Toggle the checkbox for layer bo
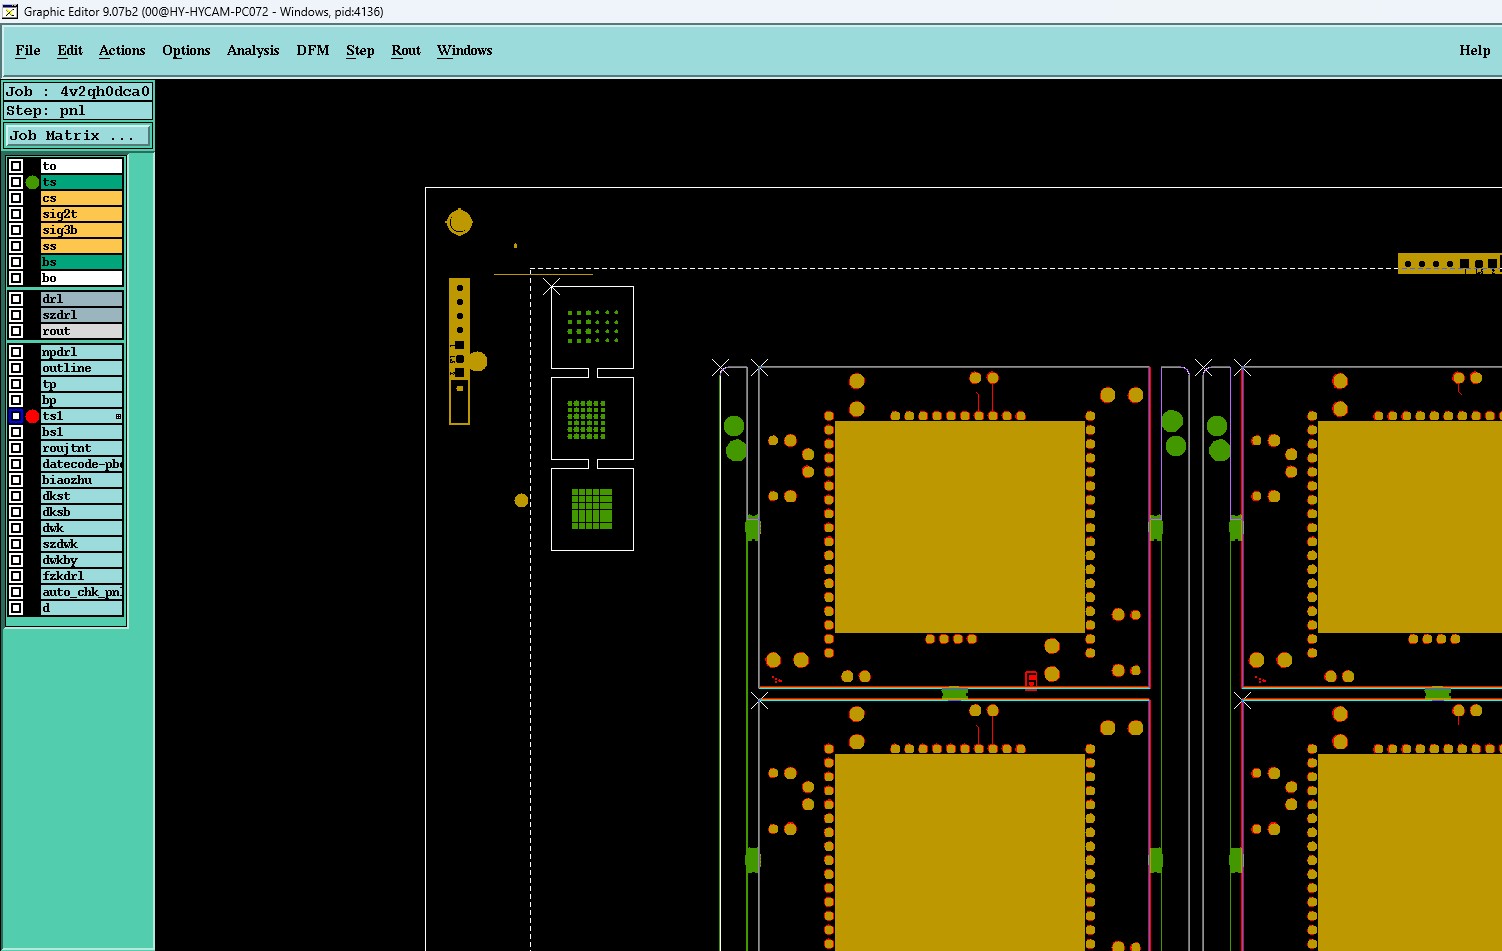Image resolution: width=1502 pixels, height=951 pixels. [16, 278]
